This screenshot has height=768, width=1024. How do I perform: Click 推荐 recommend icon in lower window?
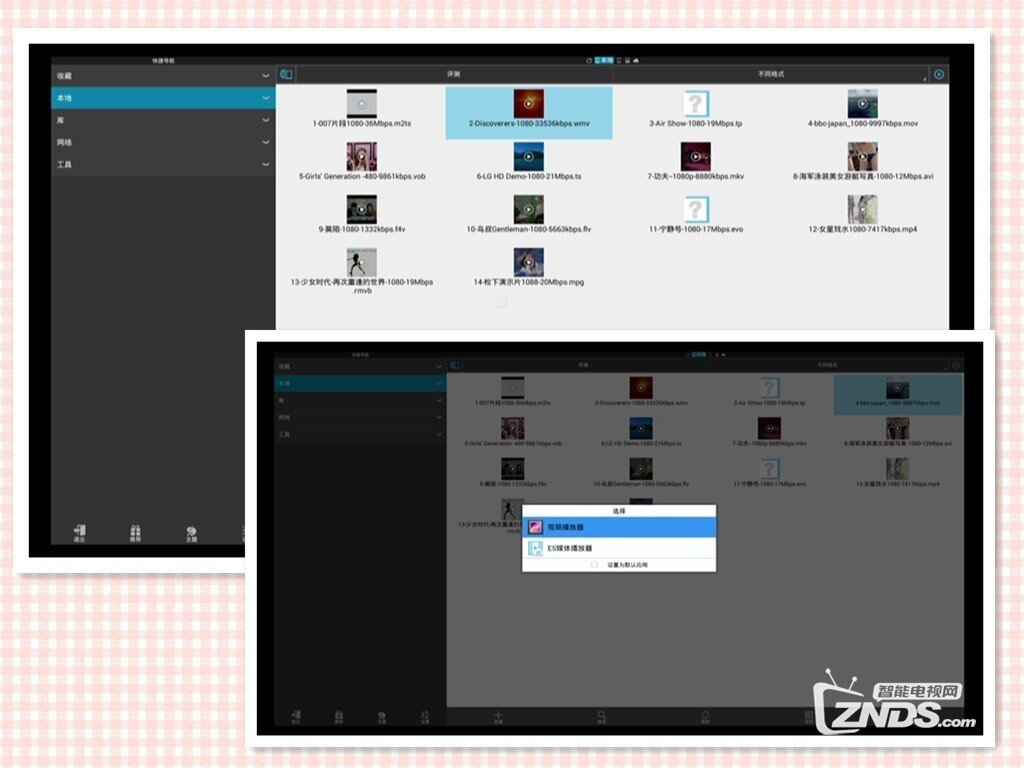339,717
